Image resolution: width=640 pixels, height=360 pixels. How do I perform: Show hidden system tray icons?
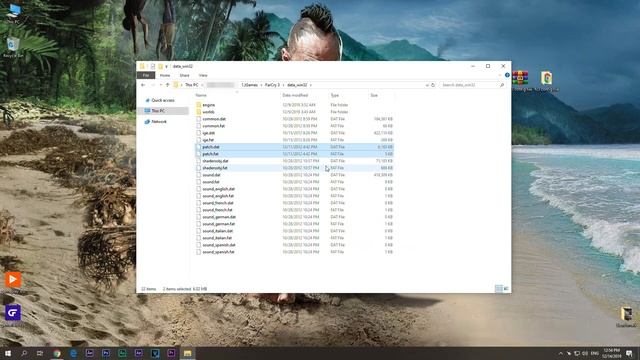coord(560,353)
